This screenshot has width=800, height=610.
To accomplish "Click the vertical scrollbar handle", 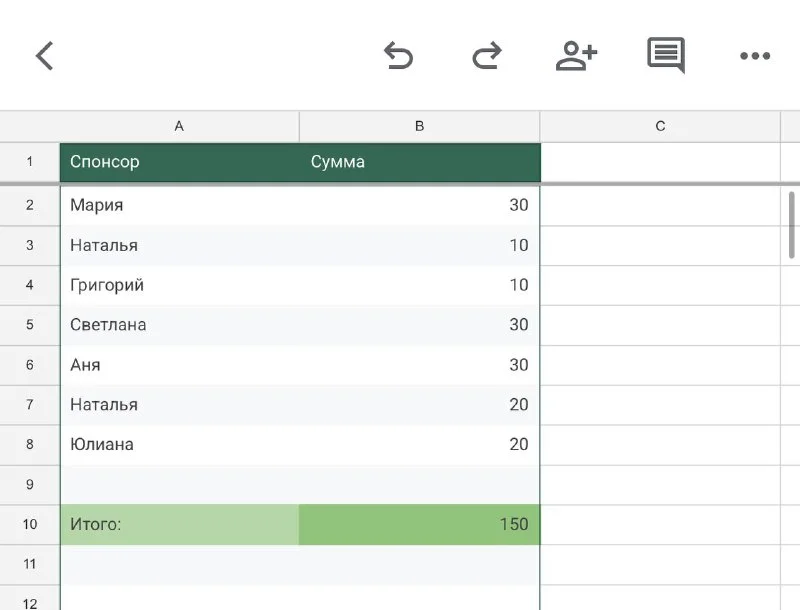I will 792,225.
